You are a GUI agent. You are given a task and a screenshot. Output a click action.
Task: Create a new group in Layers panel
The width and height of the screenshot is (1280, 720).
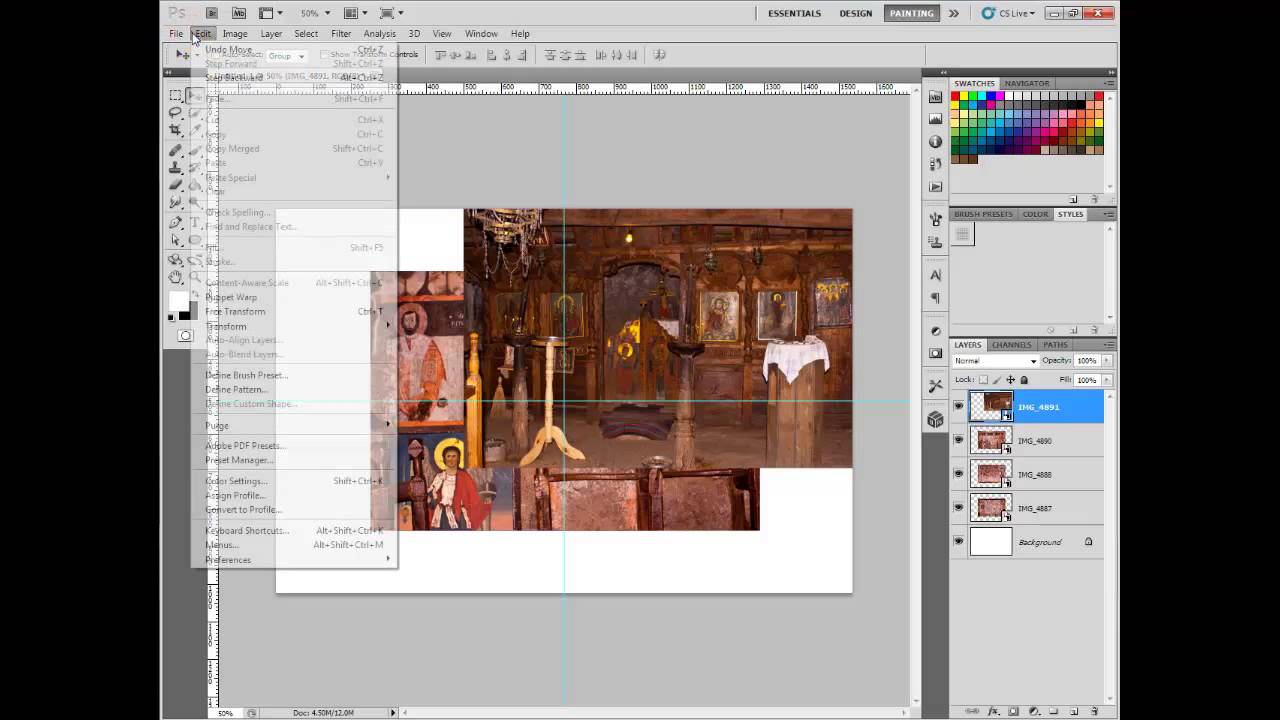1053,711
